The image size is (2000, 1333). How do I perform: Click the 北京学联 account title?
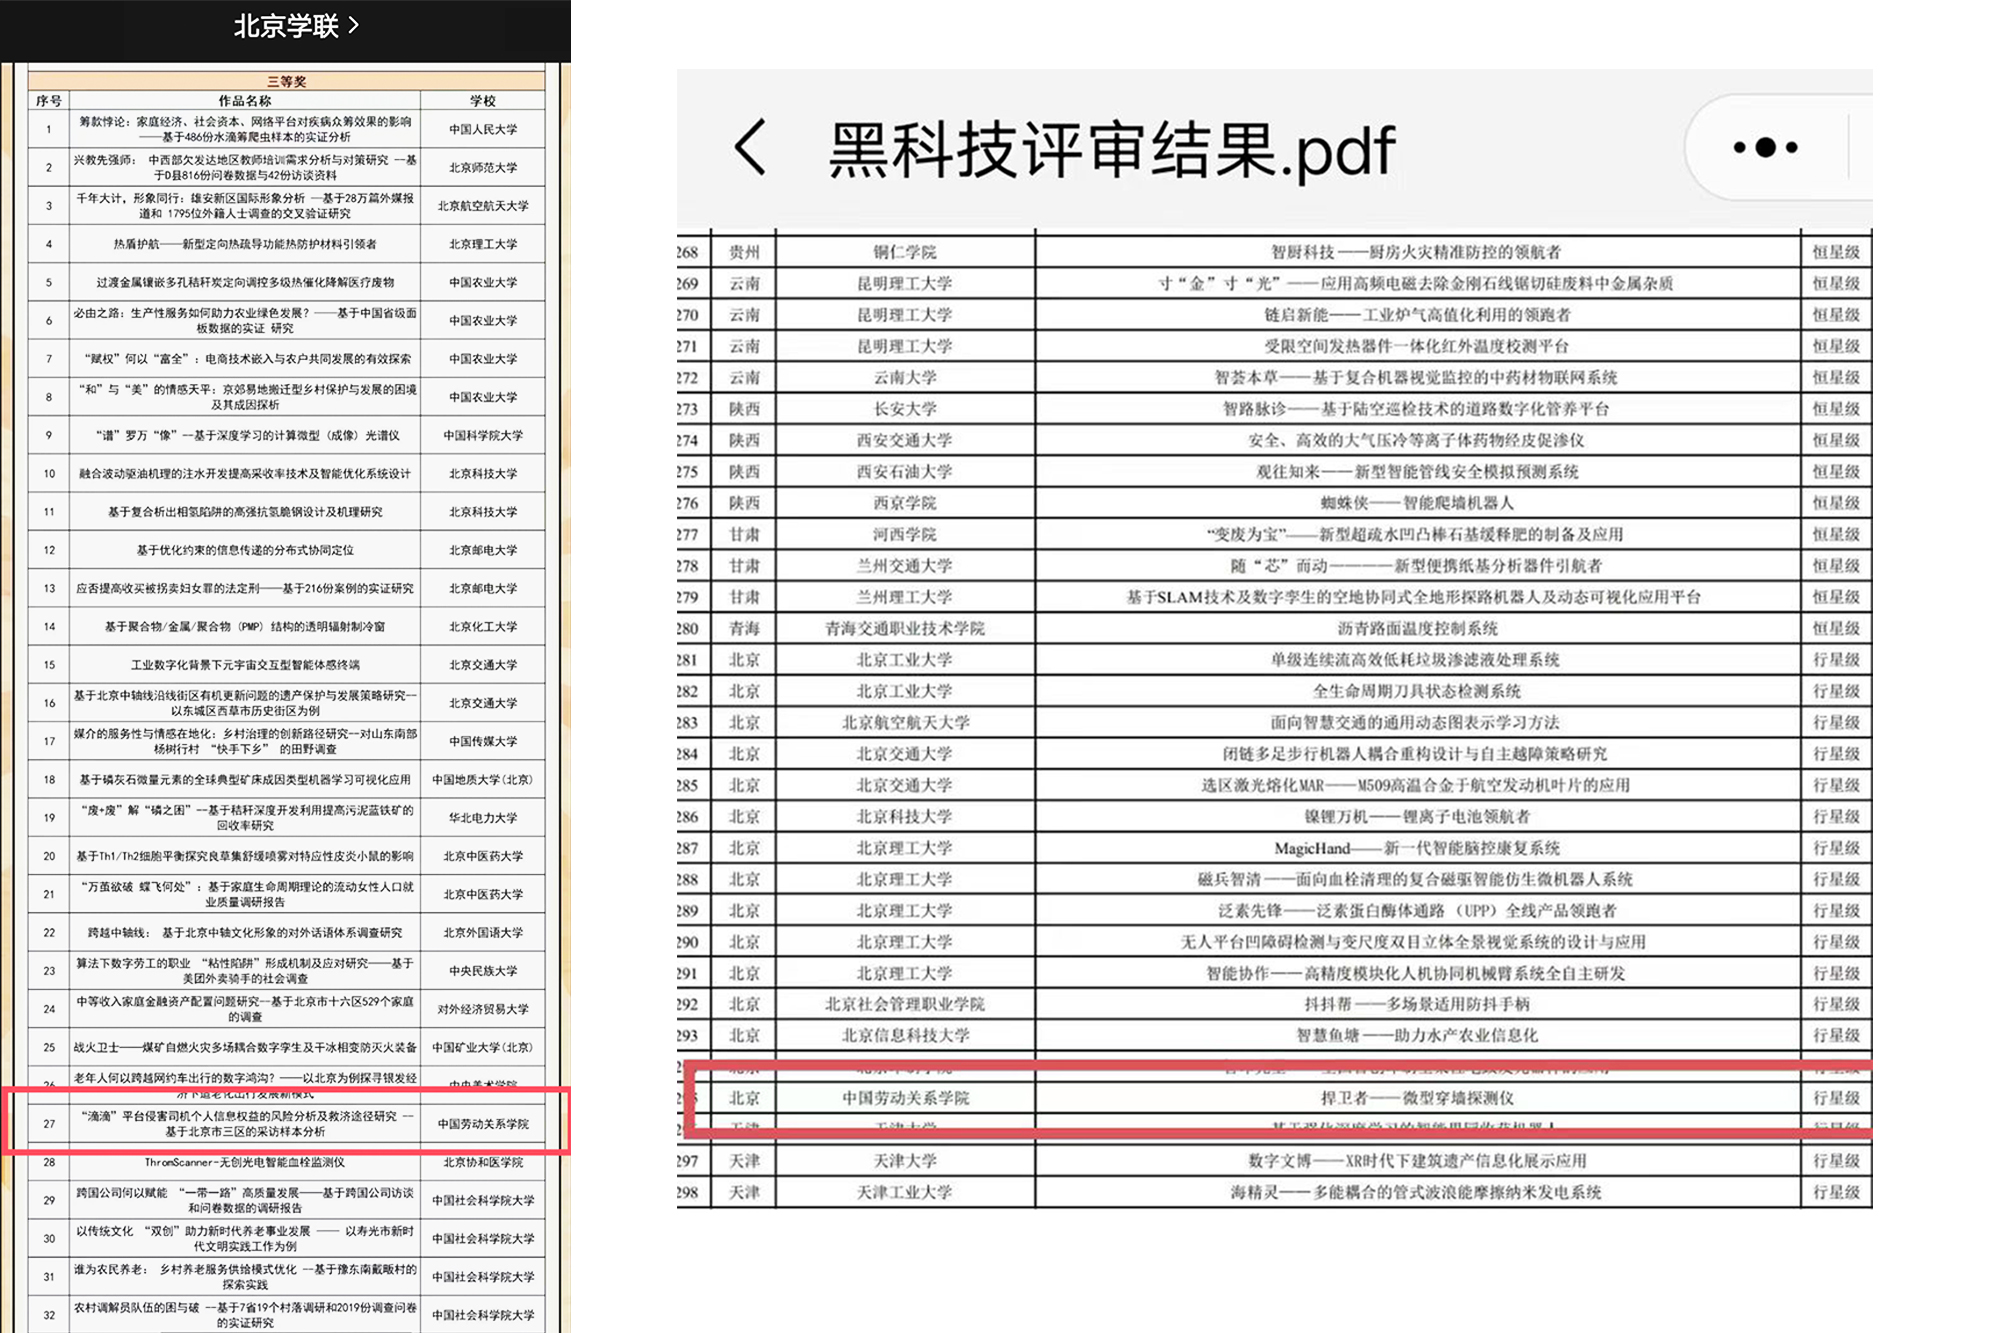tap(286, 26)
